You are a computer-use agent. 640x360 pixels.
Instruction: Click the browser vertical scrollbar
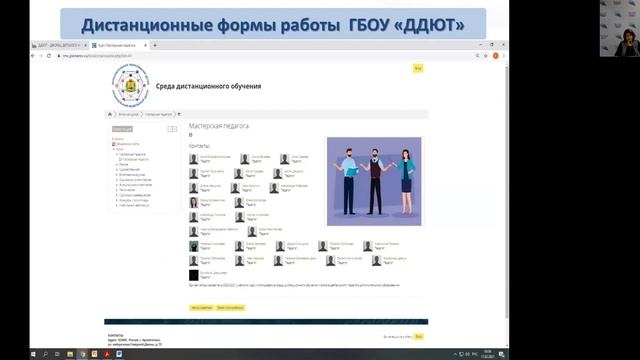coord(507,192)
